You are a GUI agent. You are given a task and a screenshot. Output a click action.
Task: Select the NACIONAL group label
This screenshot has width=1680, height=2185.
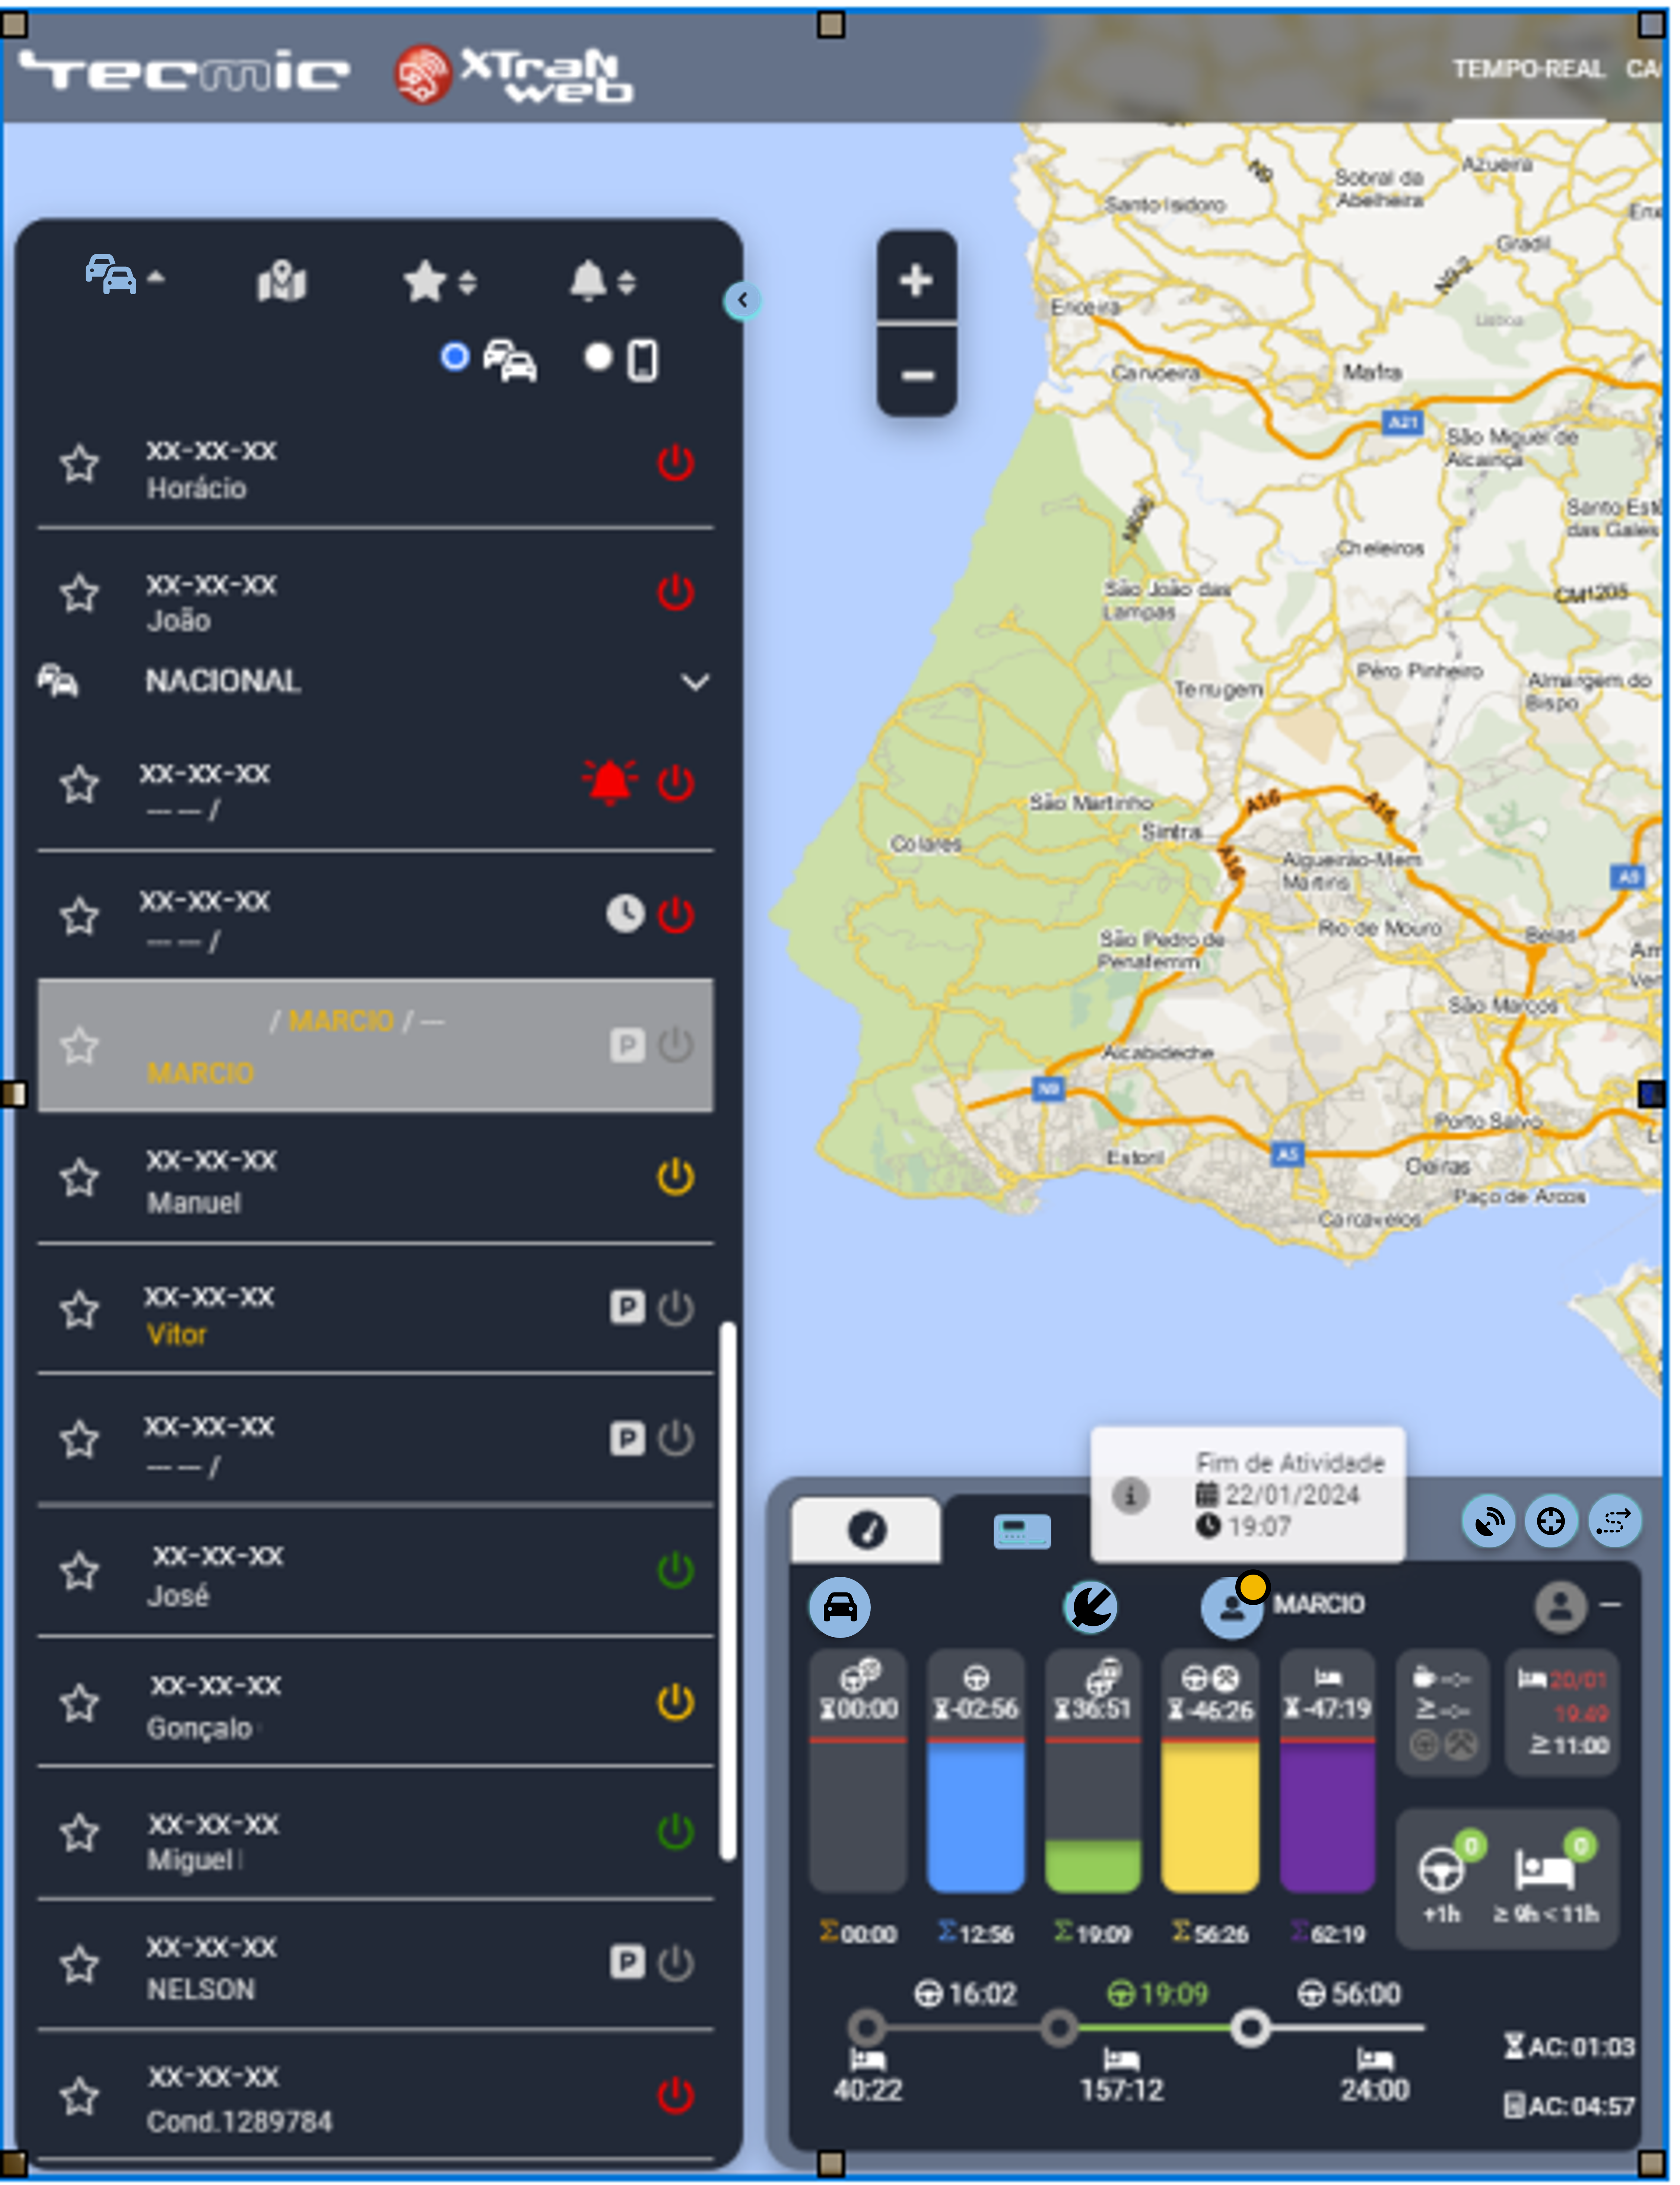pos(223,681)
